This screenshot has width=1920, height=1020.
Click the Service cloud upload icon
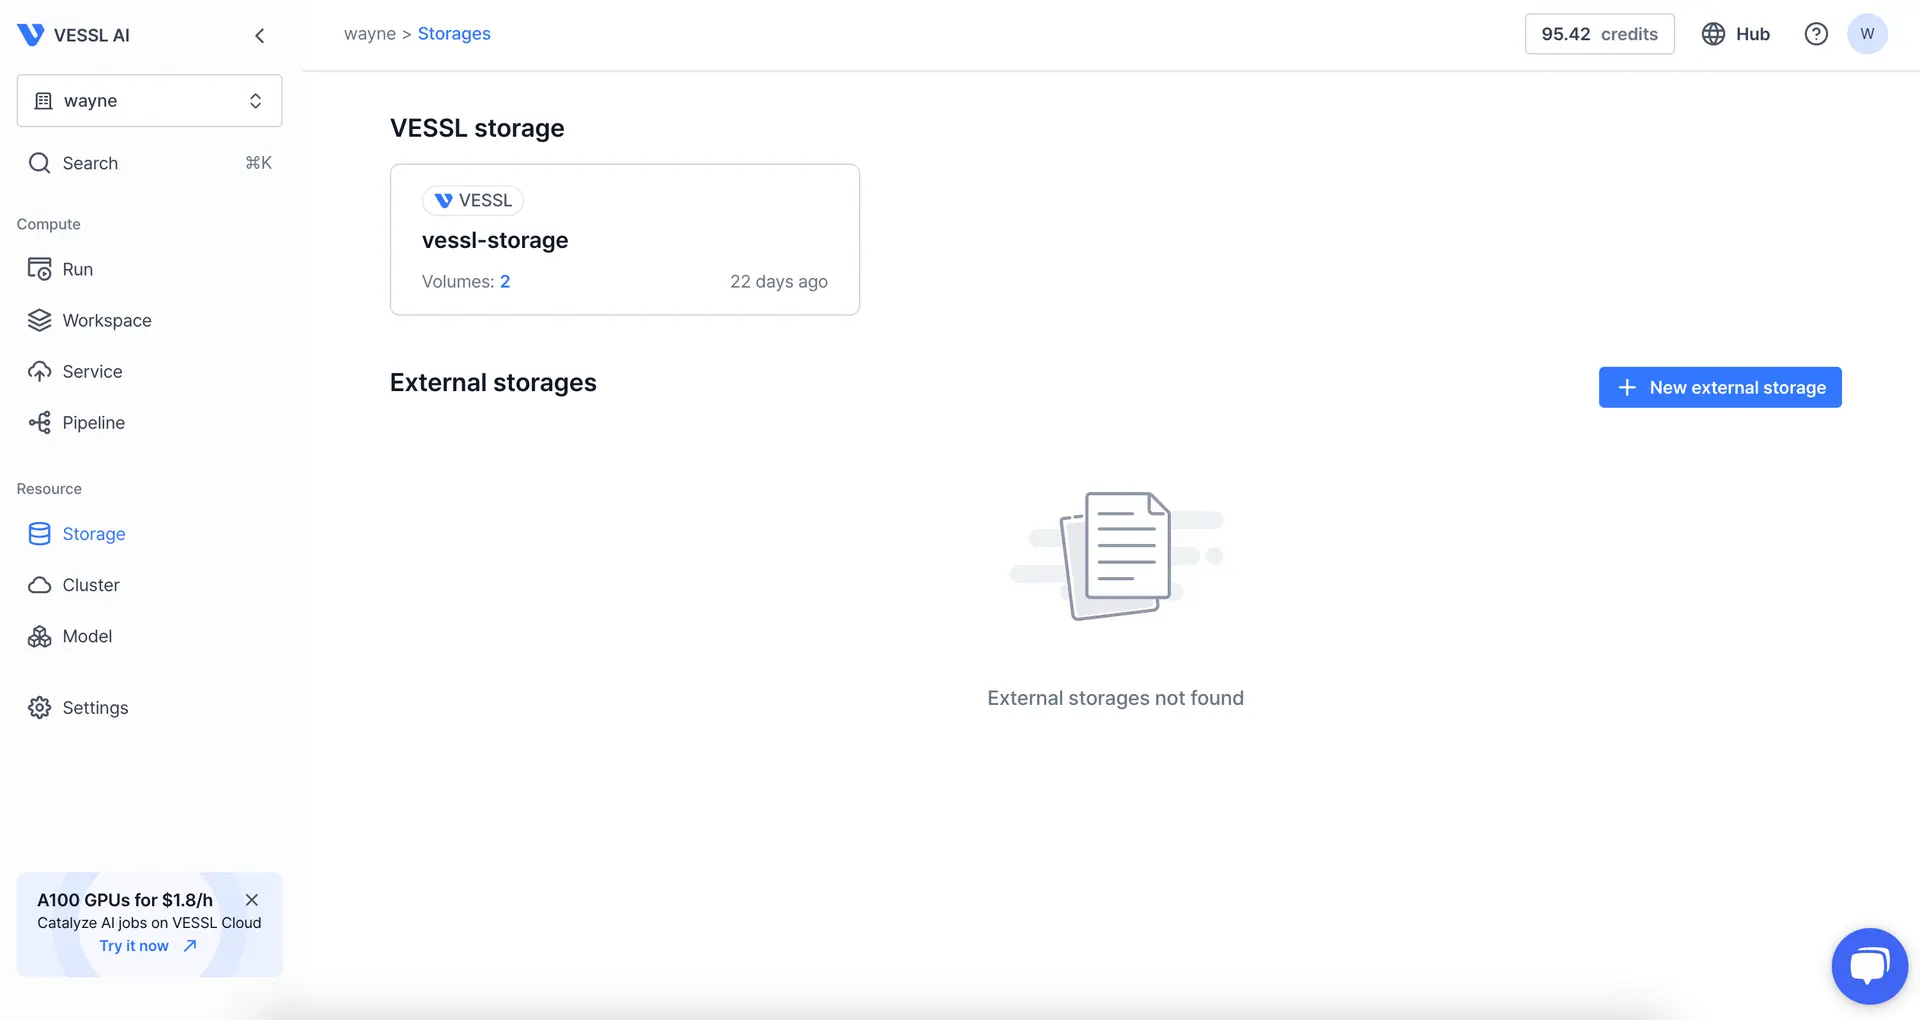39,371
